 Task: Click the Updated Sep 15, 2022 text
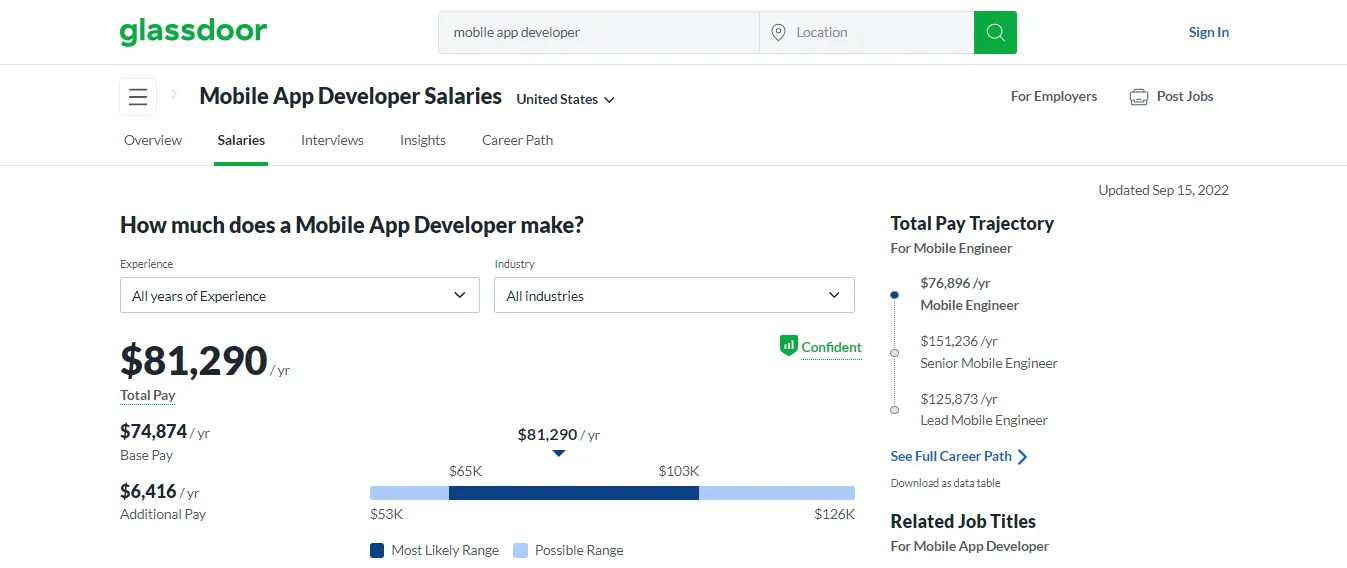pyautogui.click(x=1163, y=190)
